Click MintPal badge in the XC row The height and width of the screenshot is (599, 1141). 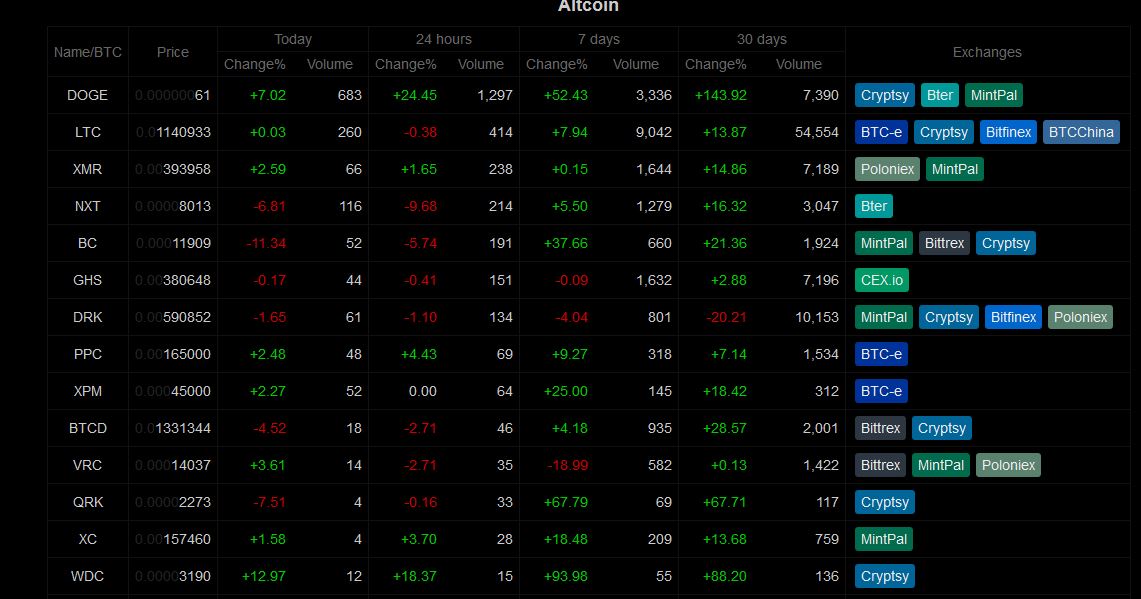point(883,541)
